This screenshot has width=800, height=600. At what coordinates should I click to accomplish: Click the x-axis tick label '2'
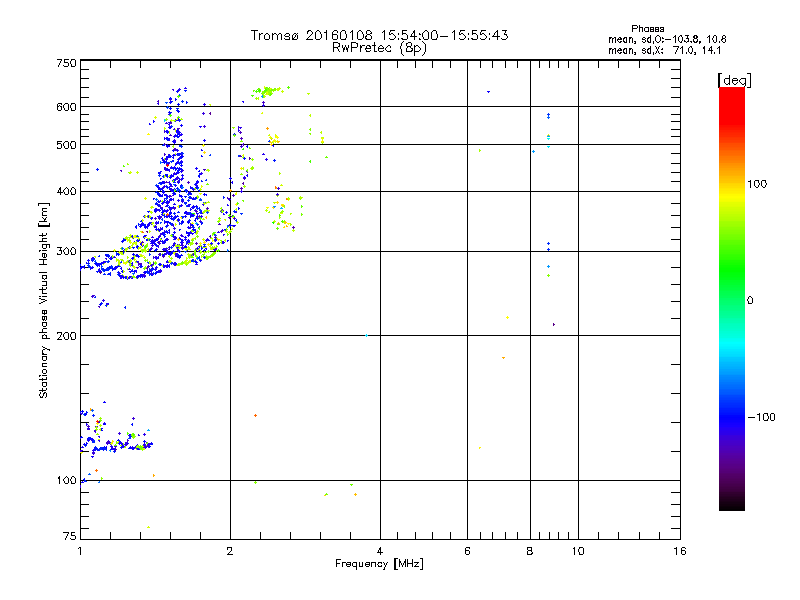click(x=230, y=551)
